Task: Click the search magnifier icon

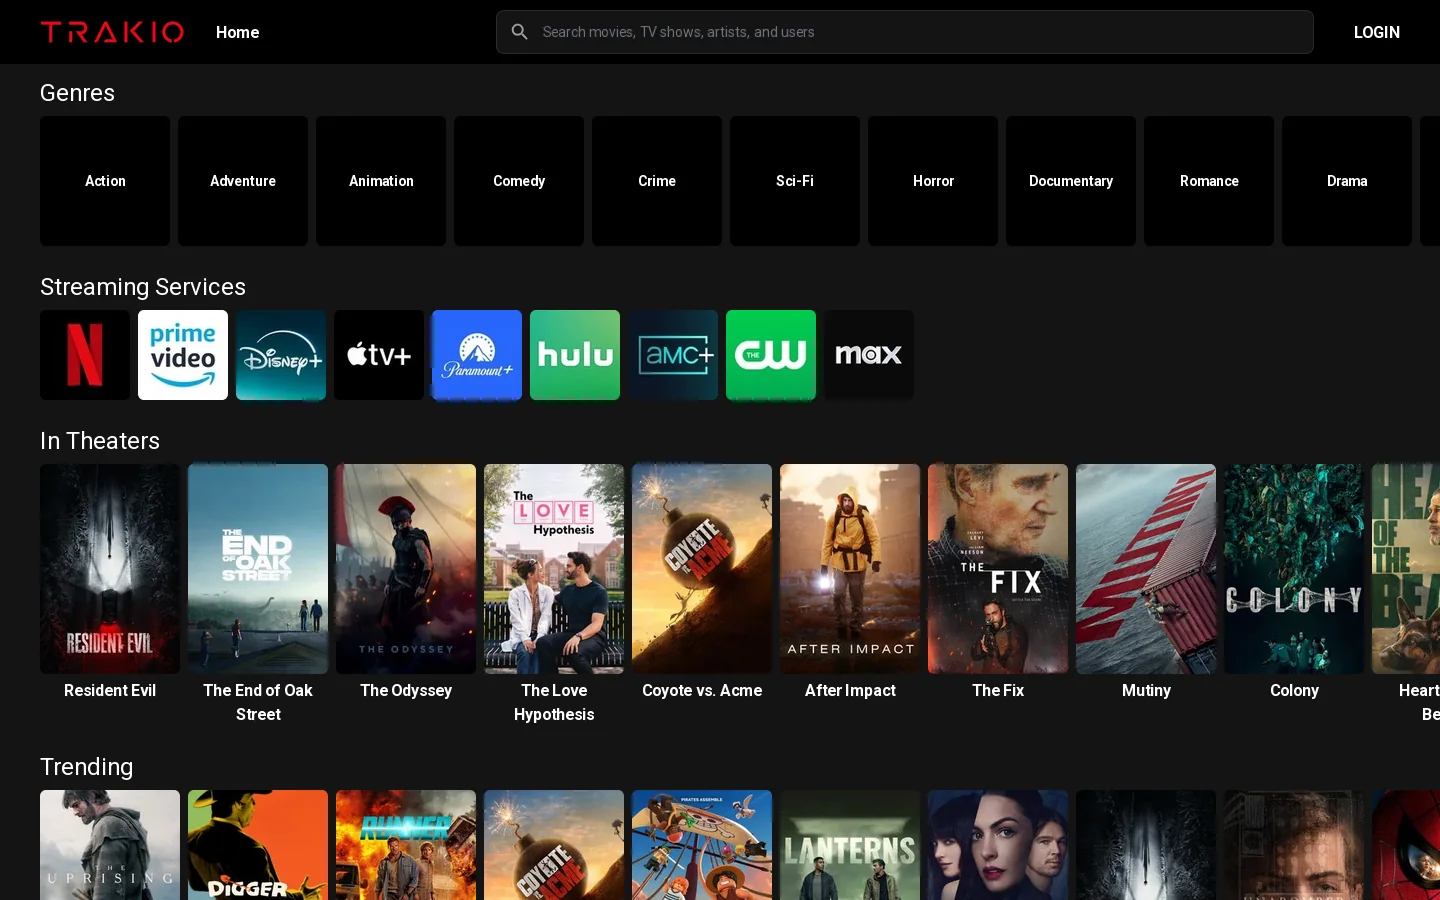Action: point(519,32)
